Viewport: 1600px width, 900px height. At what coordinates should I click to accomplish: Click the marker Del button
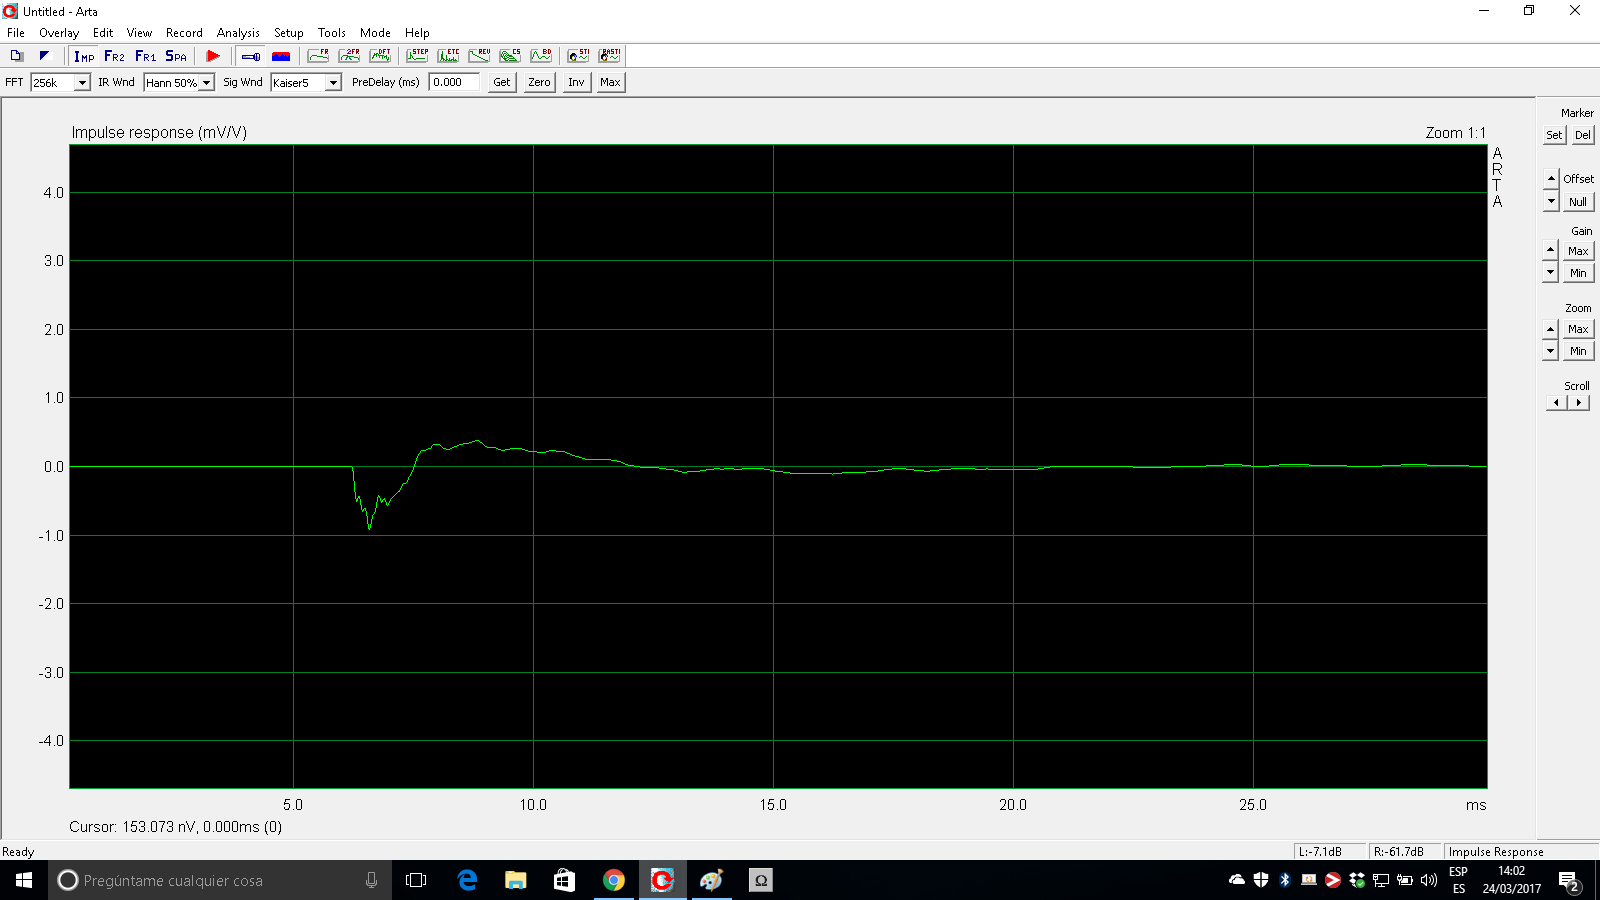1582,135
